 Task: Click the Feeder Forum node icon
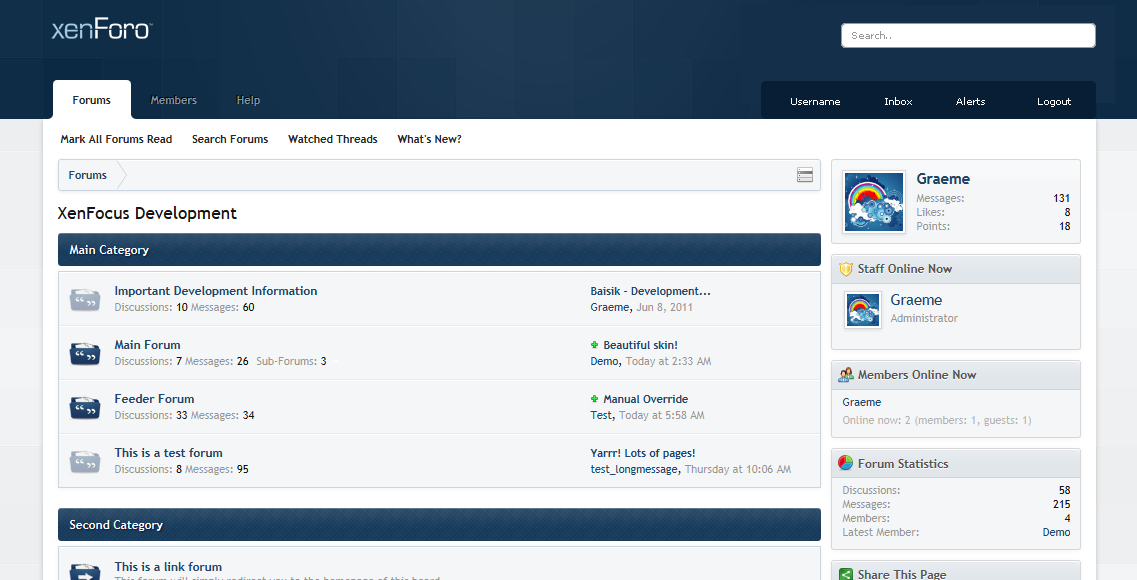tap(85, 407)
